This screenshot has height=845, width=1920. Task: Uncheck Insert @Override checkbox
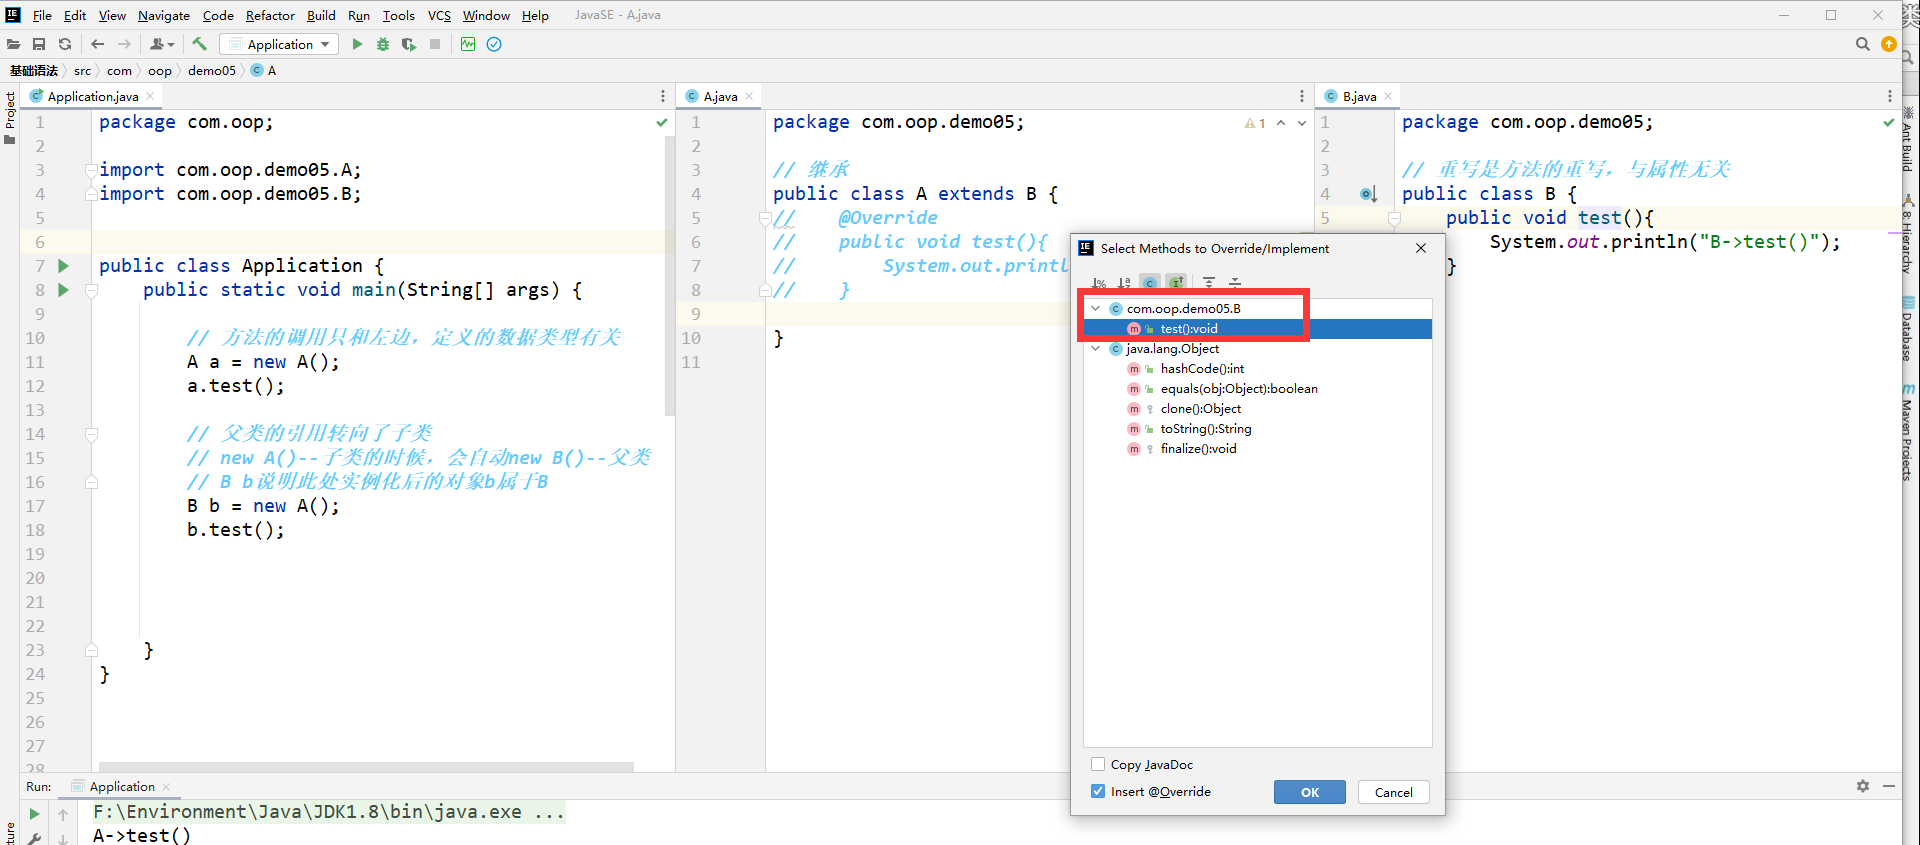[x=1098, y=791]
